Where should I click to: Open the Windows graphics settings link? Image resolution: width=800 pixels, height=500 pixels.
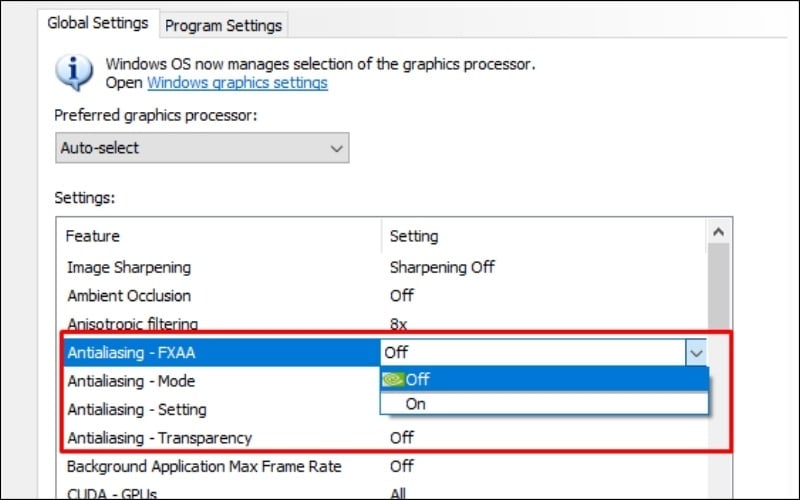click(x=237, y=83)
